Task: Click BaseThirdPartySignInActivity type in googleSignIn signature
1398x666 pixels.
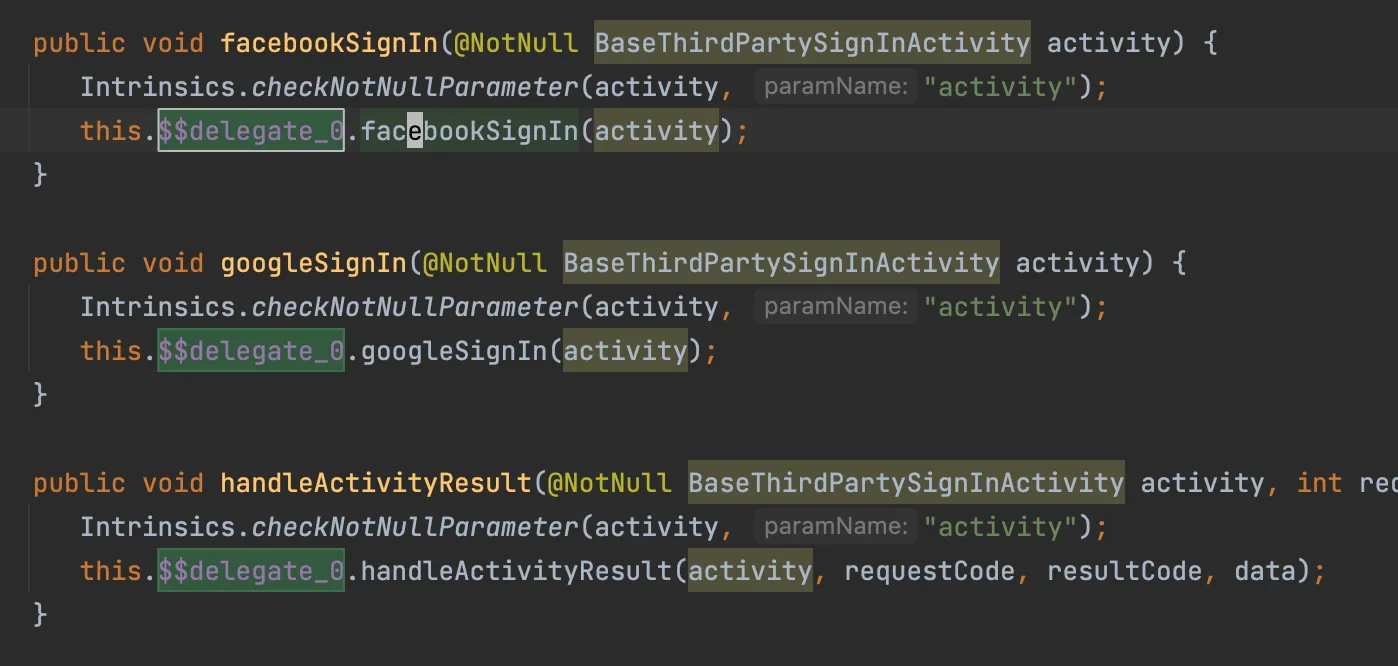Action: [x=781, y=263]
